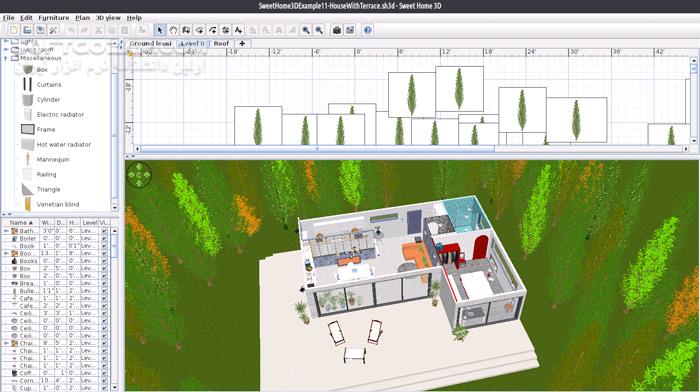Open Help with the question mark icon
The image size is (700, 392).
[x=367, y=30]
